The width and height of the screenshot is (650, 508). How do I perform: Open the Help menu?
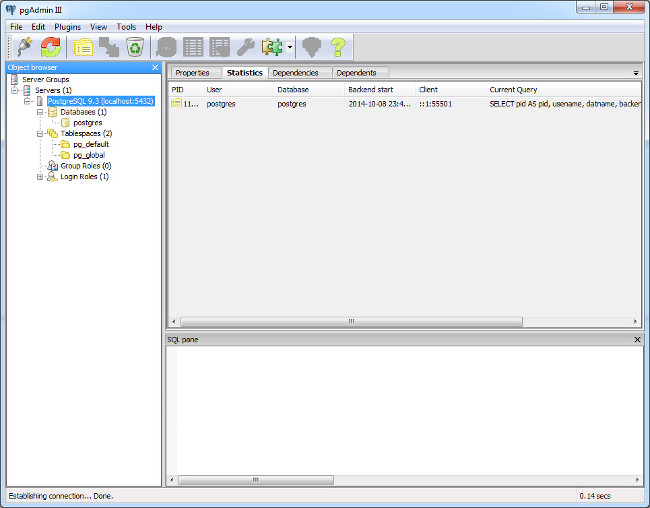click(153, 27)
